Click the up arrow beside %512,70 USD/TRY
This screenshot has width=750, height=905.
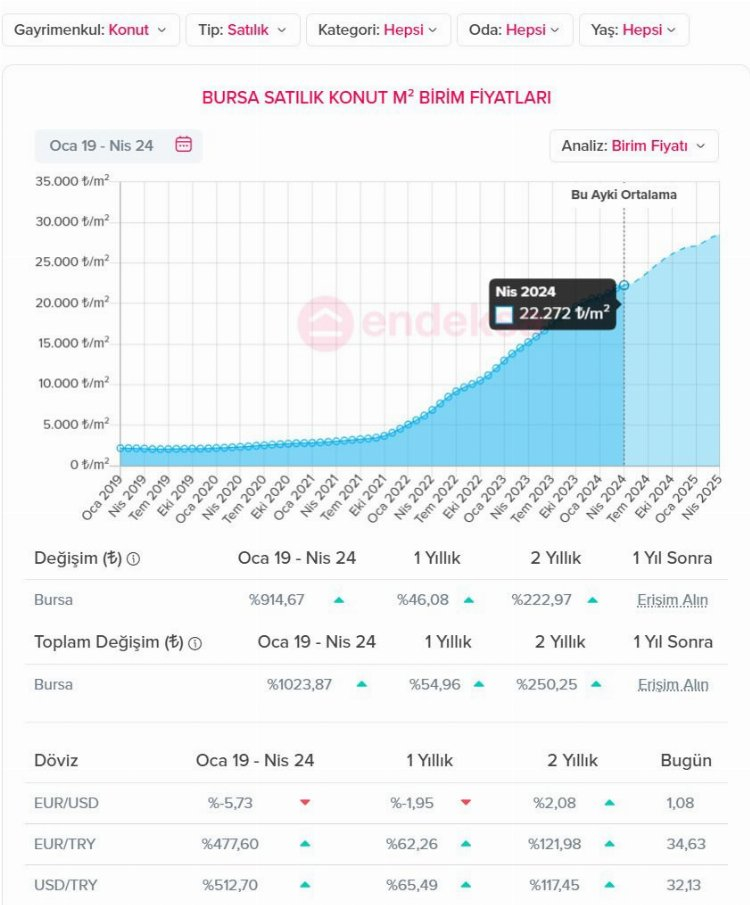[305, 885]
